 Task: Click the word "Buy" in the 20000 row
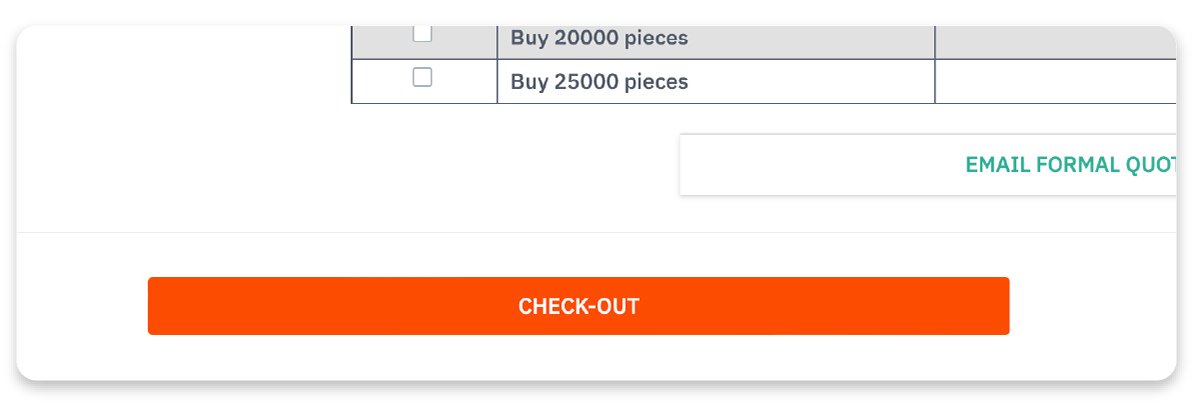pyautogui.click(x=528, y=39)
